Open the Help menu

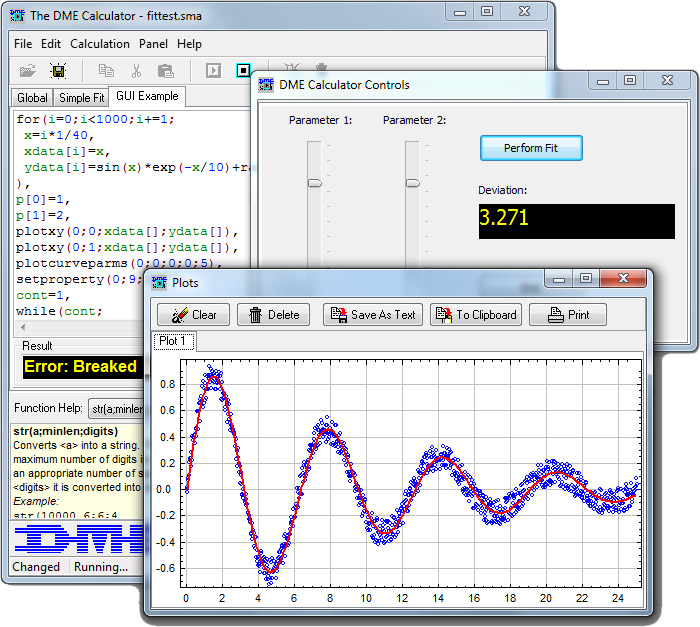tap(189, 44)
